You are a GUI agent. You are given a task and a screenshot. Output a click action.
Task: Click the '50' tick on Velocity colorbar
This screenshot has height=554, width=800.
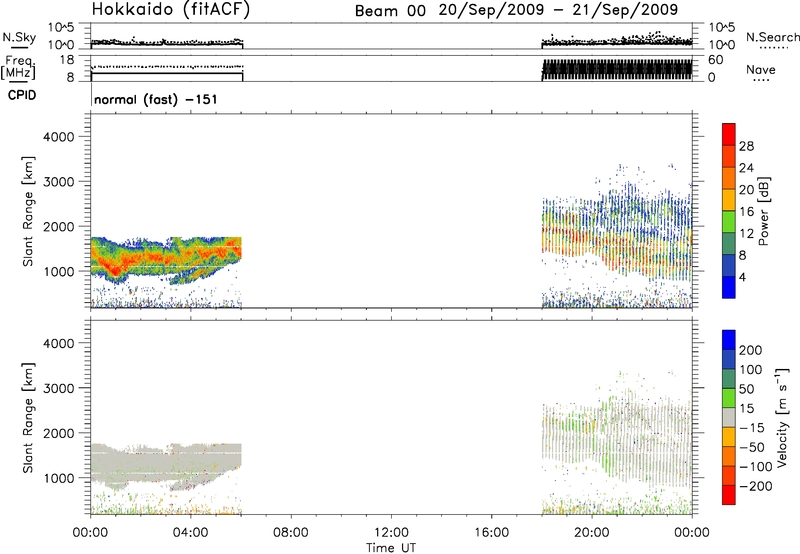[x=746, y=389]
